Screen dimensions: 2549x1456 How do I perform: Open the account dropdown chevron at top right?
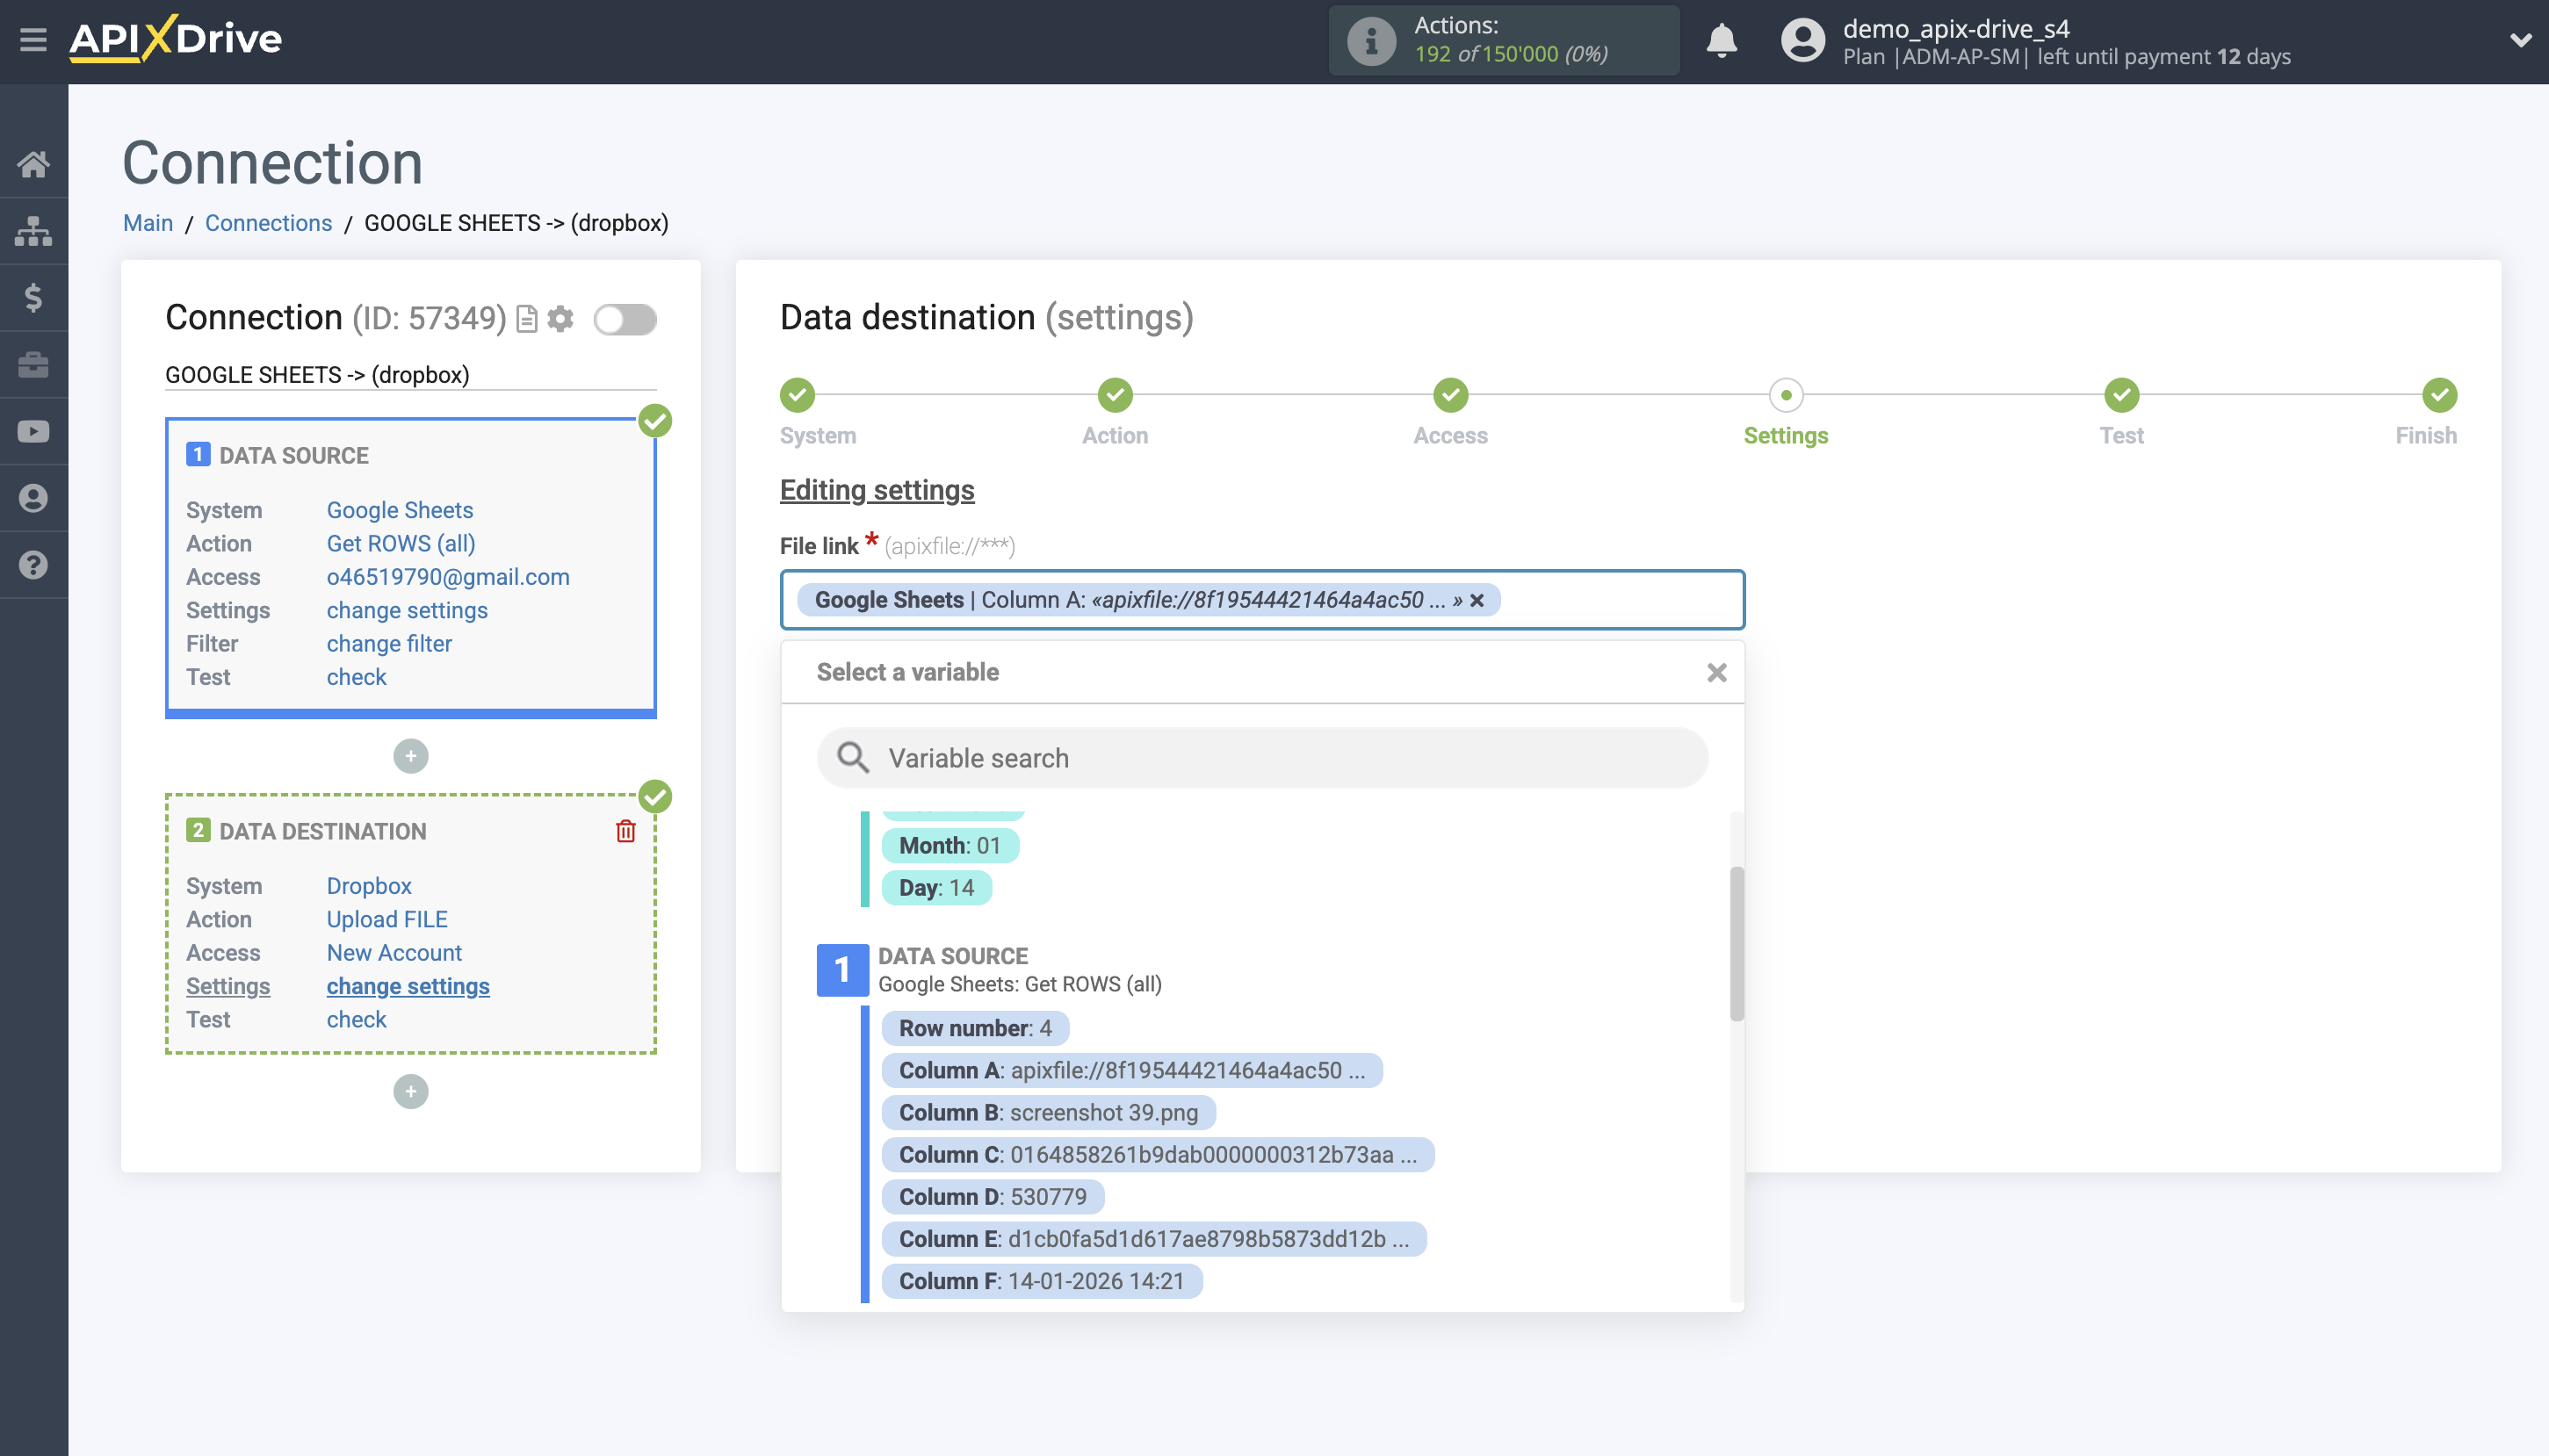point(2522,41)
